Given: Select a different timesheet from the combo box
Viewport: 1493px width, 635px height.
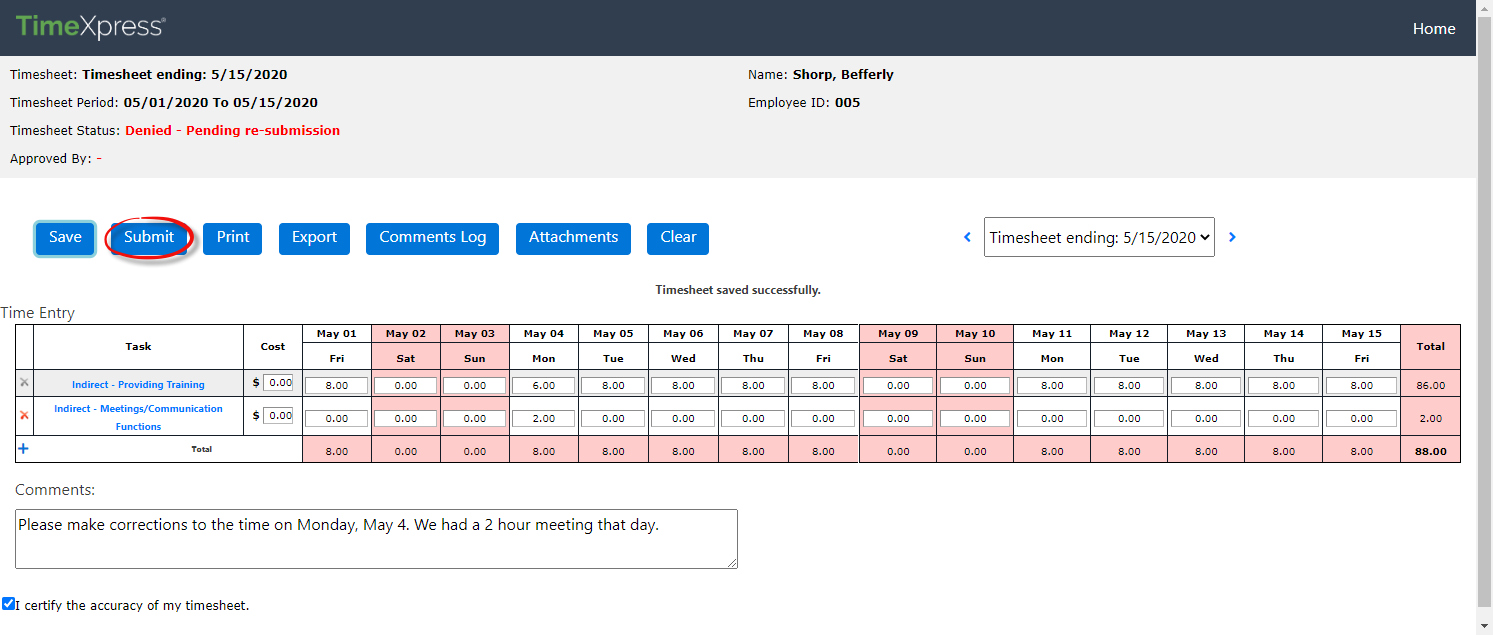Looking at the screenshot, I should tap(1098, 237).
